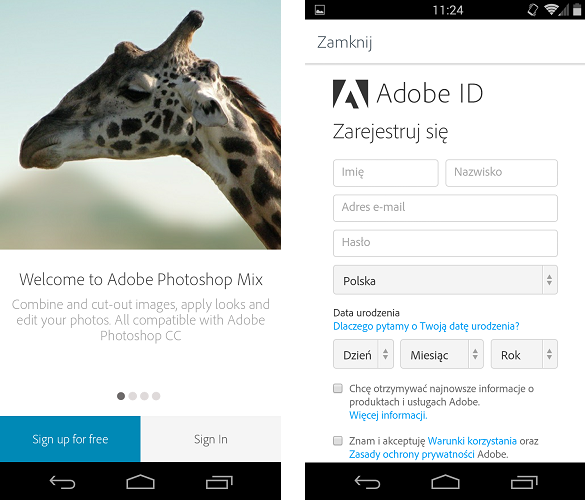Select the third page indicator dot
Screen dimensions: 585x500
click(x=144, y=396)
